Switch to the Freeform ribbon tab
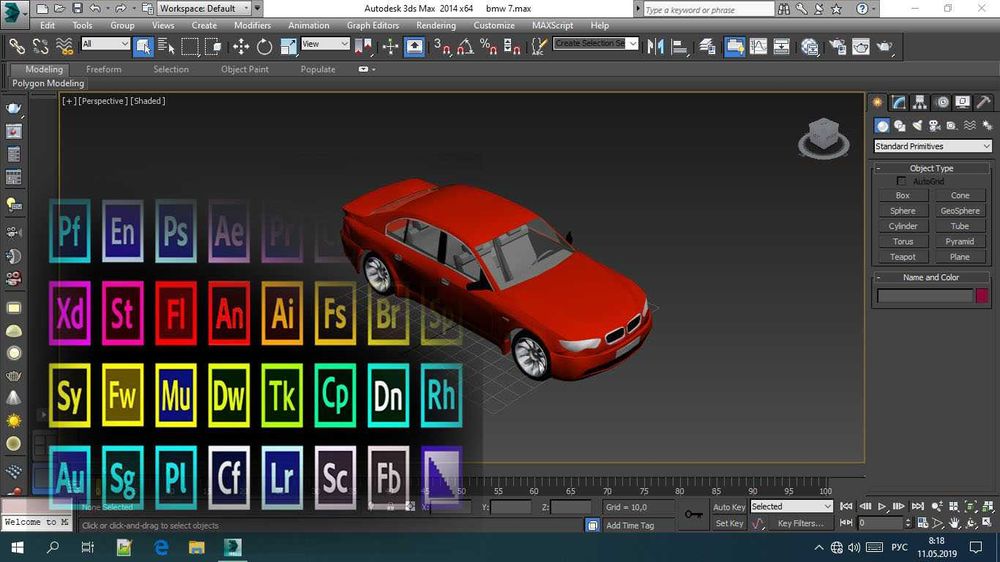This screenshot has width=1000, height=562. coord(103,69)
